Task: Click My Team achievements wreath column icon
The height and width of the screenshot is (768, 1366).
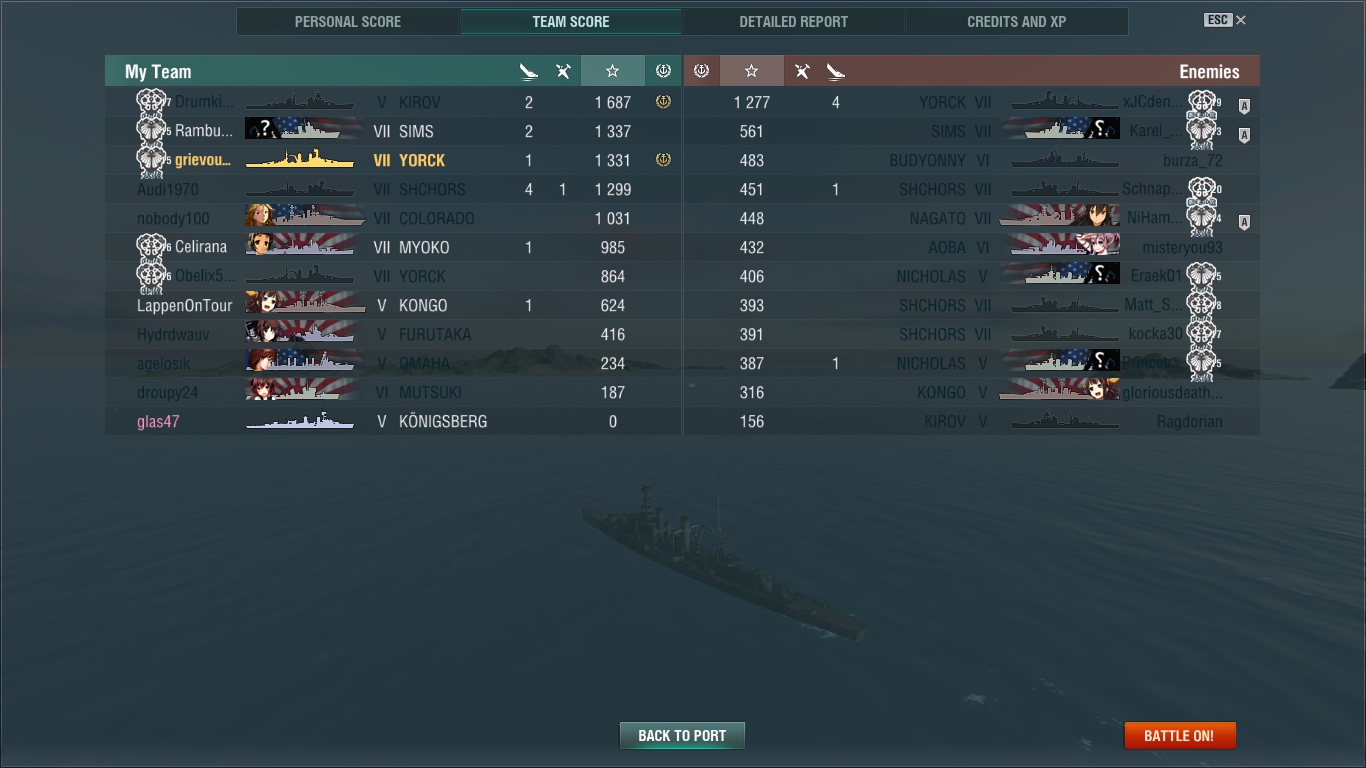Action: coord(663,71)
